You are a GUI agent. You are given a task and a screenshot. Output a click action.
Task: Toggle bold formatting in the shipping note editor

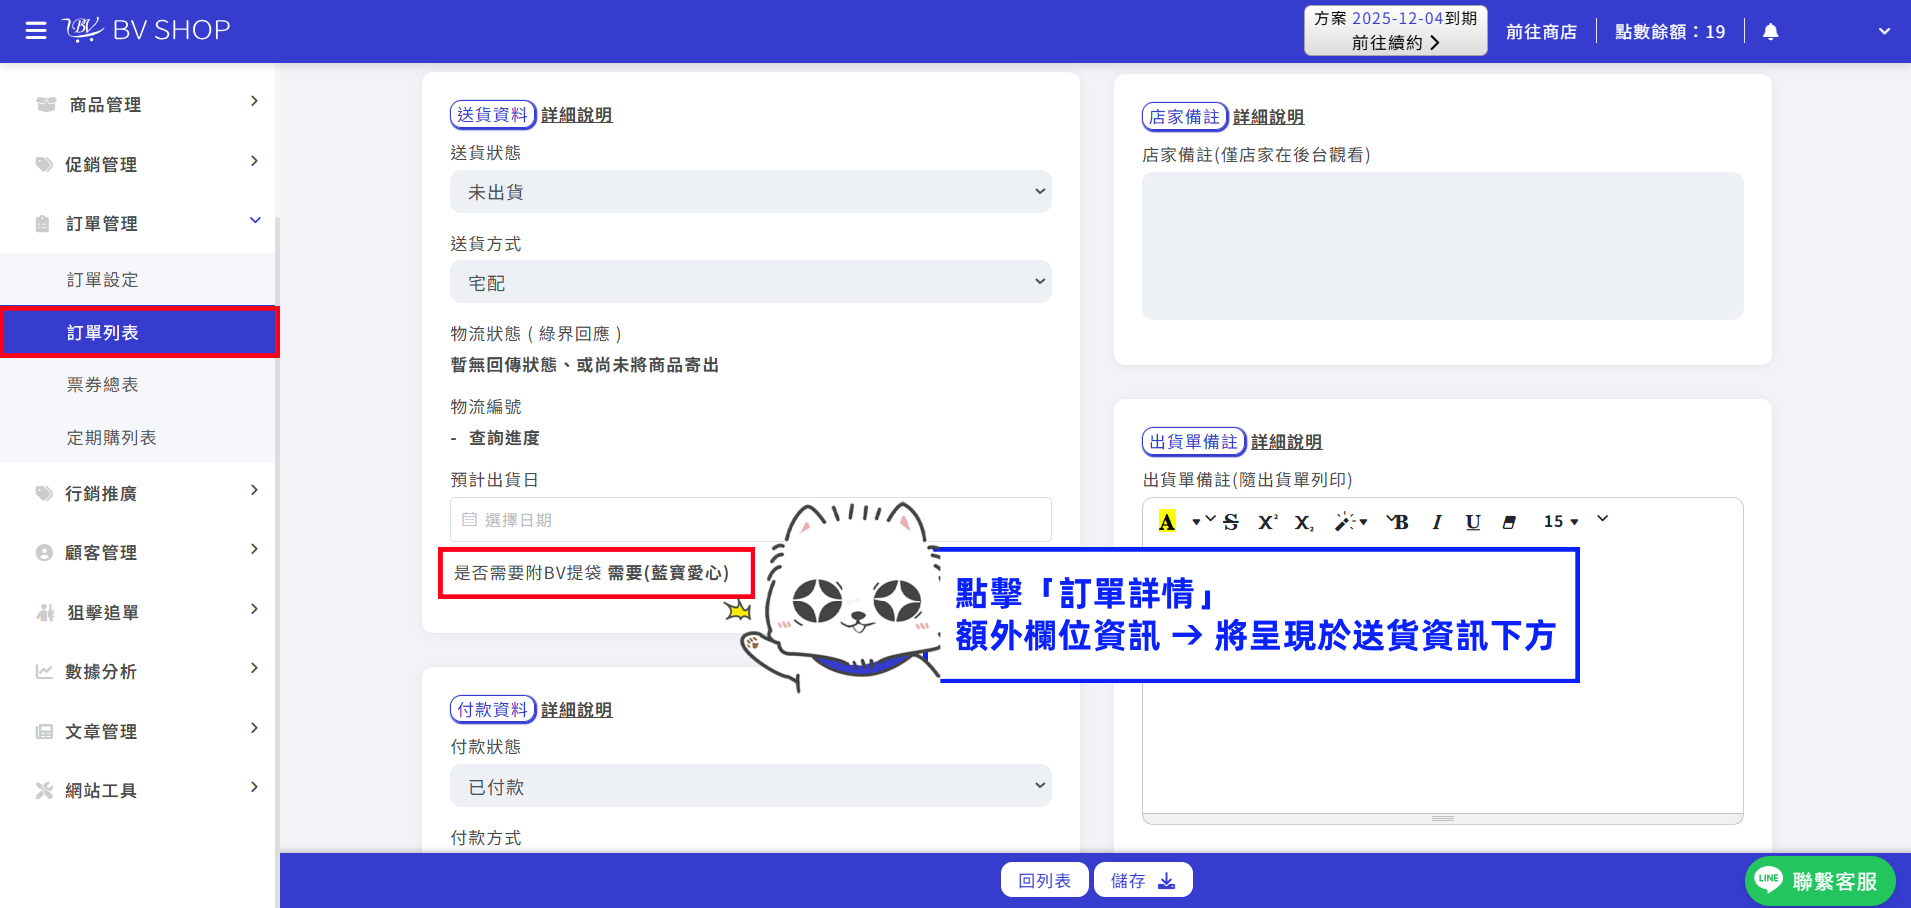(1399, 521)
